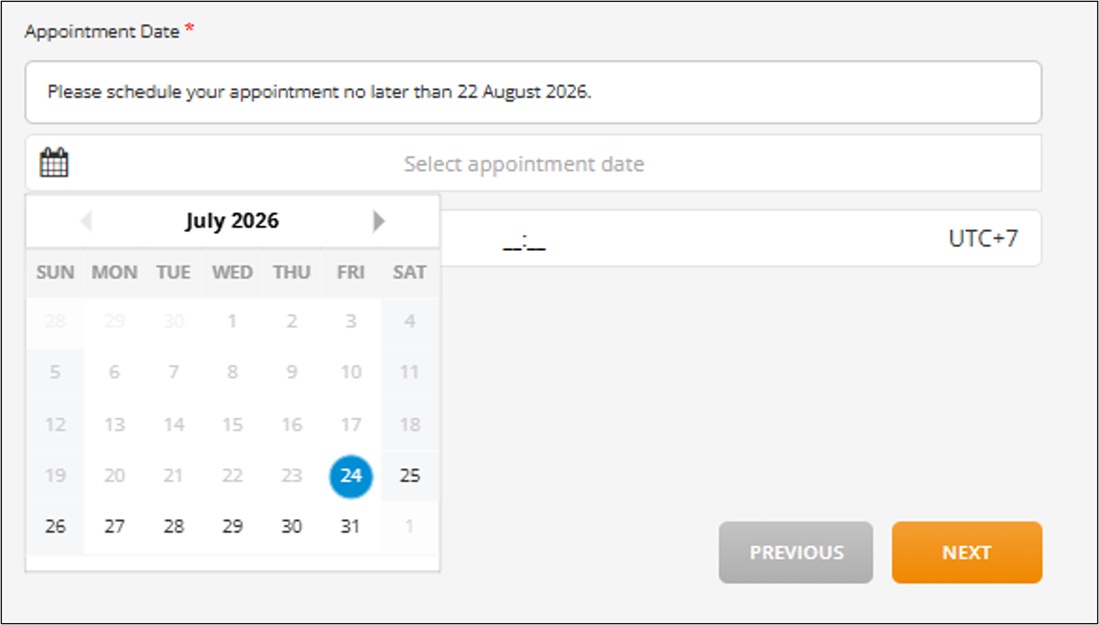
Task: Select appointment date input field
Action: (x=533, y=163)
